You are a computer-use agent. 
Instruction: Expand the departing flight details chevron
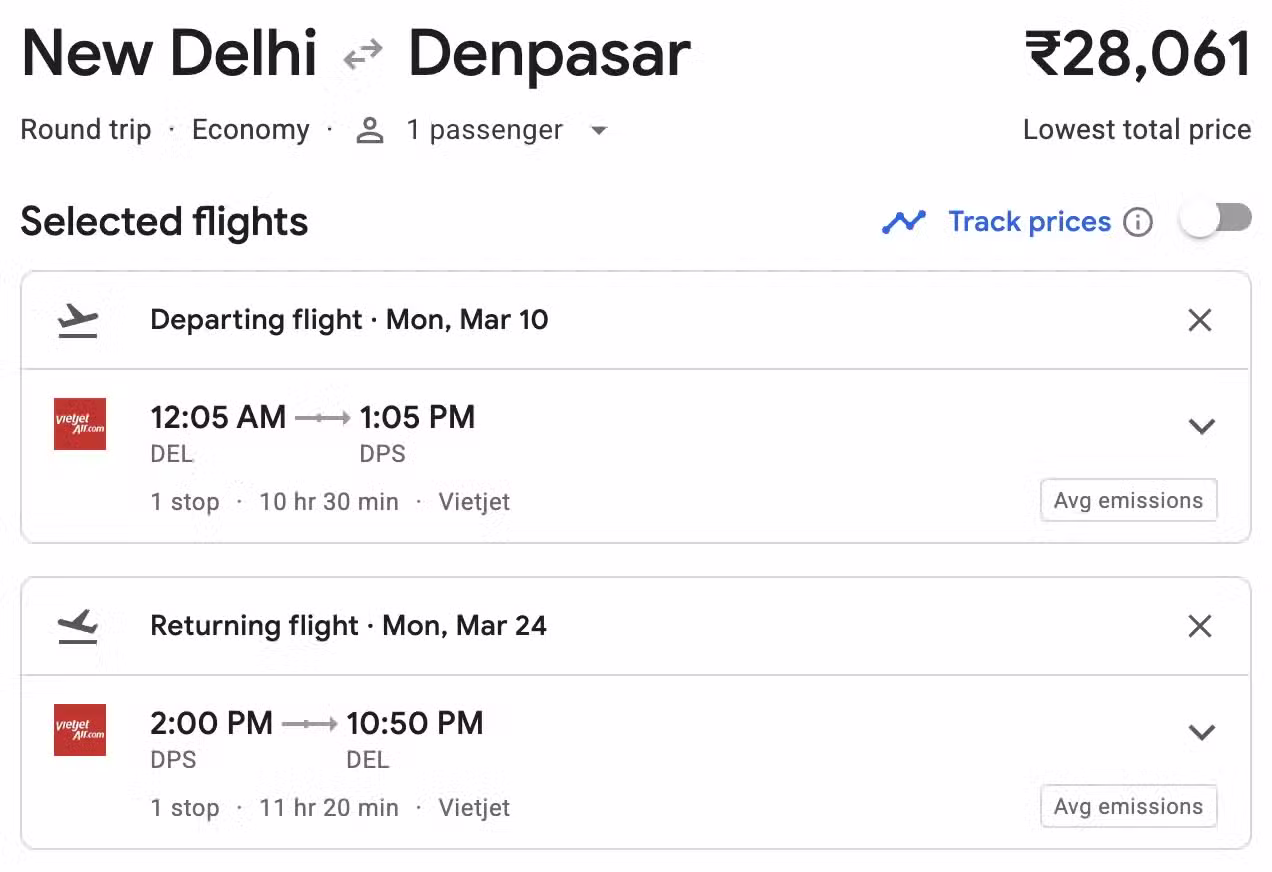click(1201, 426)
